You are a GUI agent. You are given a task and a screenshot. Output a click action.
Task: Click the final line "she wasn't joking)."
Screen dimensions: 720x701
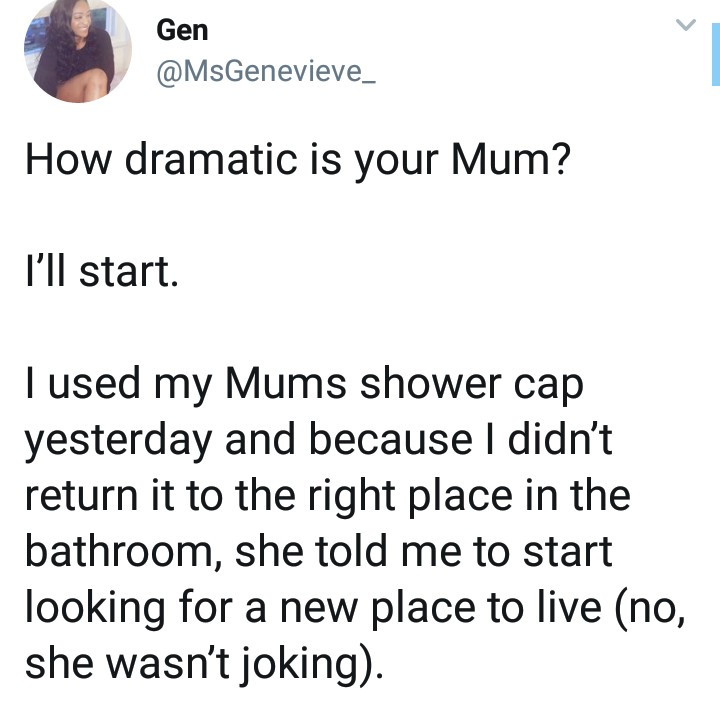coord(203,664)
